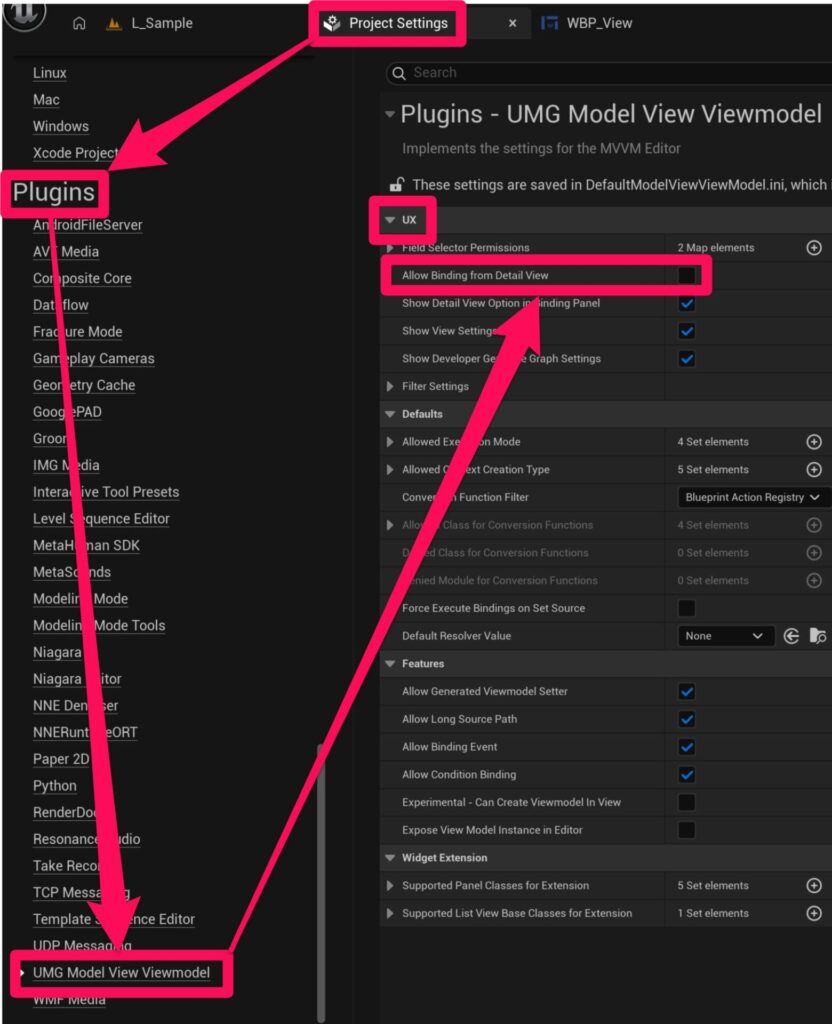Viewport: 832px width, 1024px height.
Task: Uncheck Allow Binding Event
Action: click(687, 747)
